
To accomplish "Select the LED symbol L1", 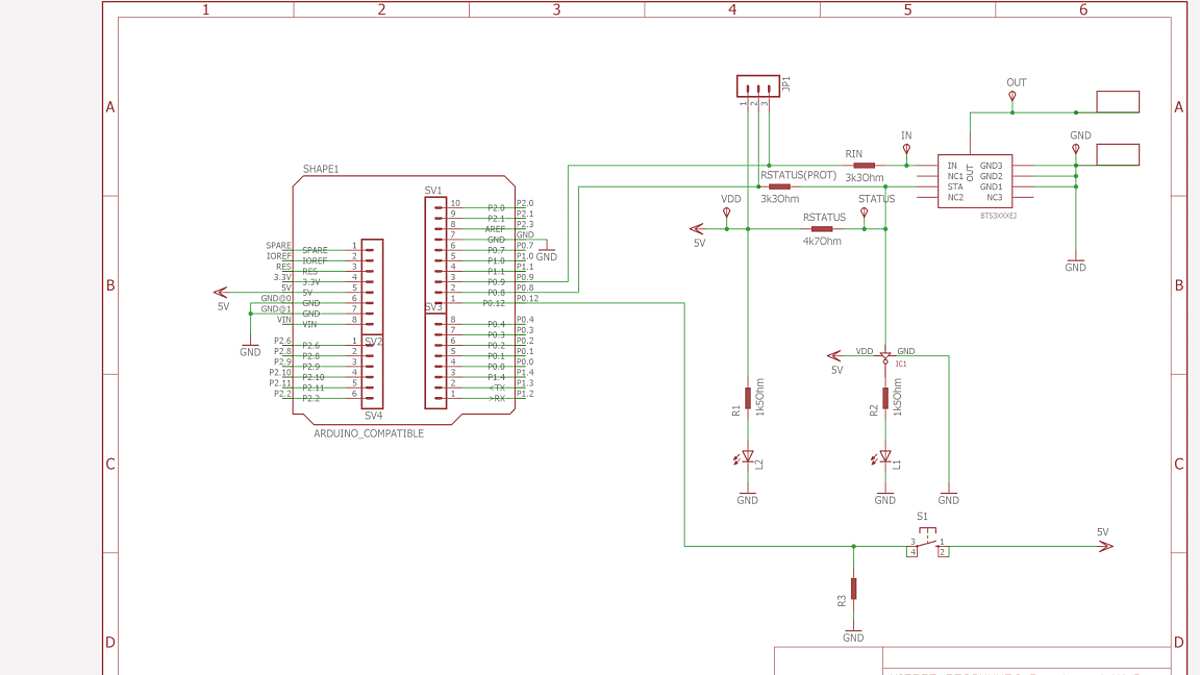I will [x=884, y=456].
